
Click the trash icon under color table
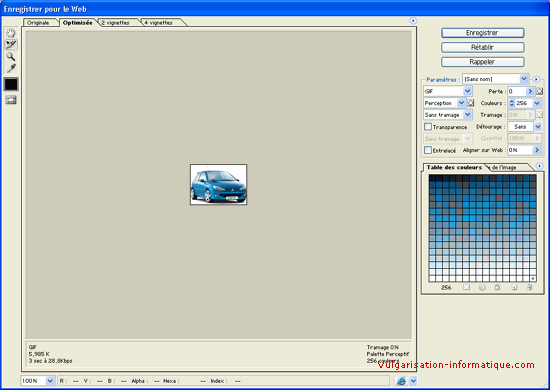click(529, 287)
